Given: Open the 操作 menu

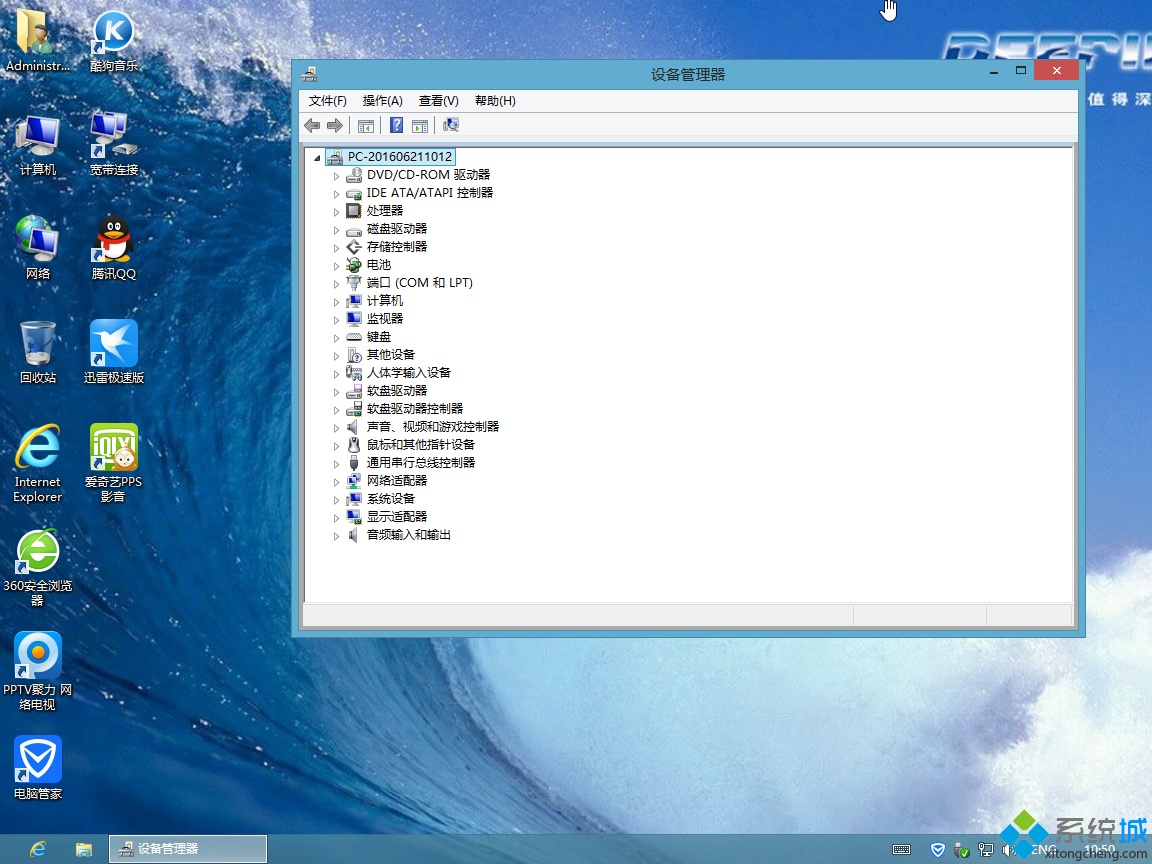Looking at the screenshot, I should pos(381,100).
